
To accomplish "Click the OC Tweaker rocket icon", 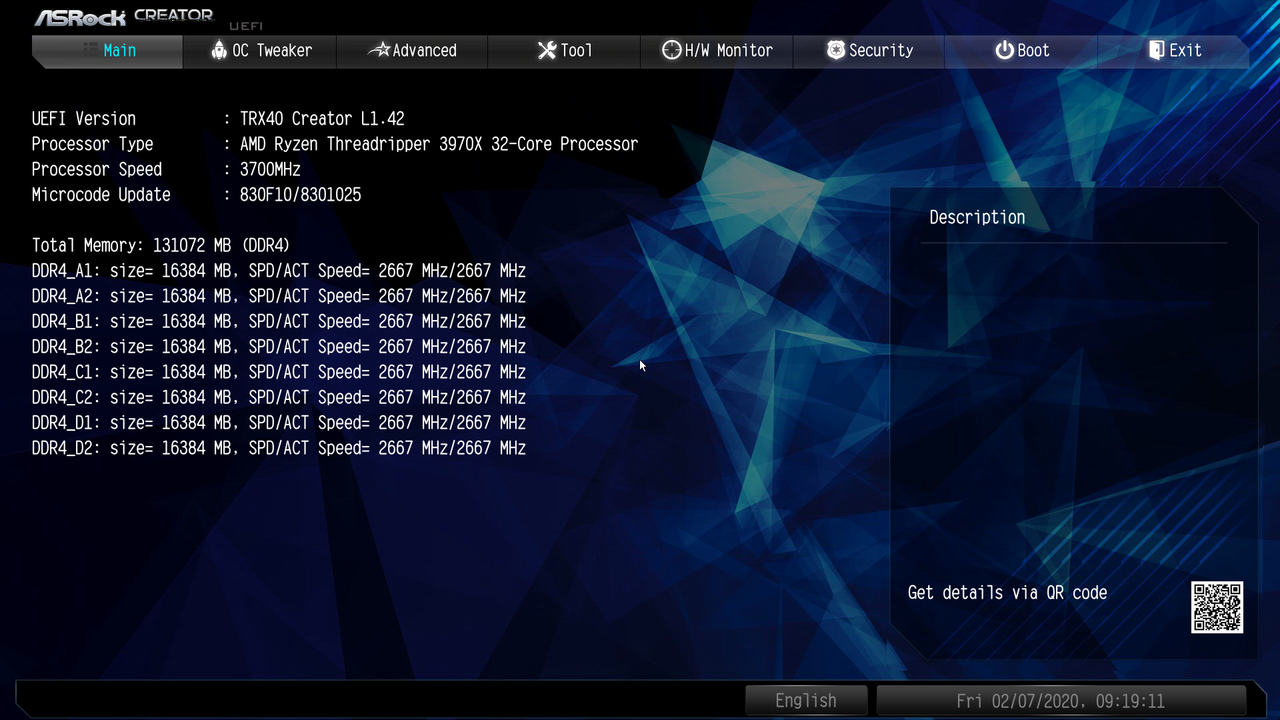I will pyautogui.click(x=219, y=50).
